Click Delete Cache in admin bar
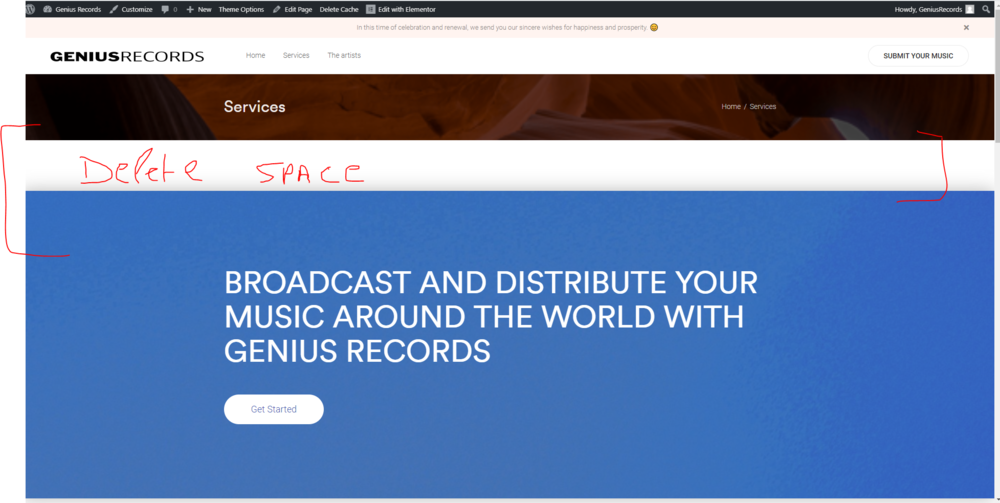Screen dimensions: 1000x503 (339, 10)
